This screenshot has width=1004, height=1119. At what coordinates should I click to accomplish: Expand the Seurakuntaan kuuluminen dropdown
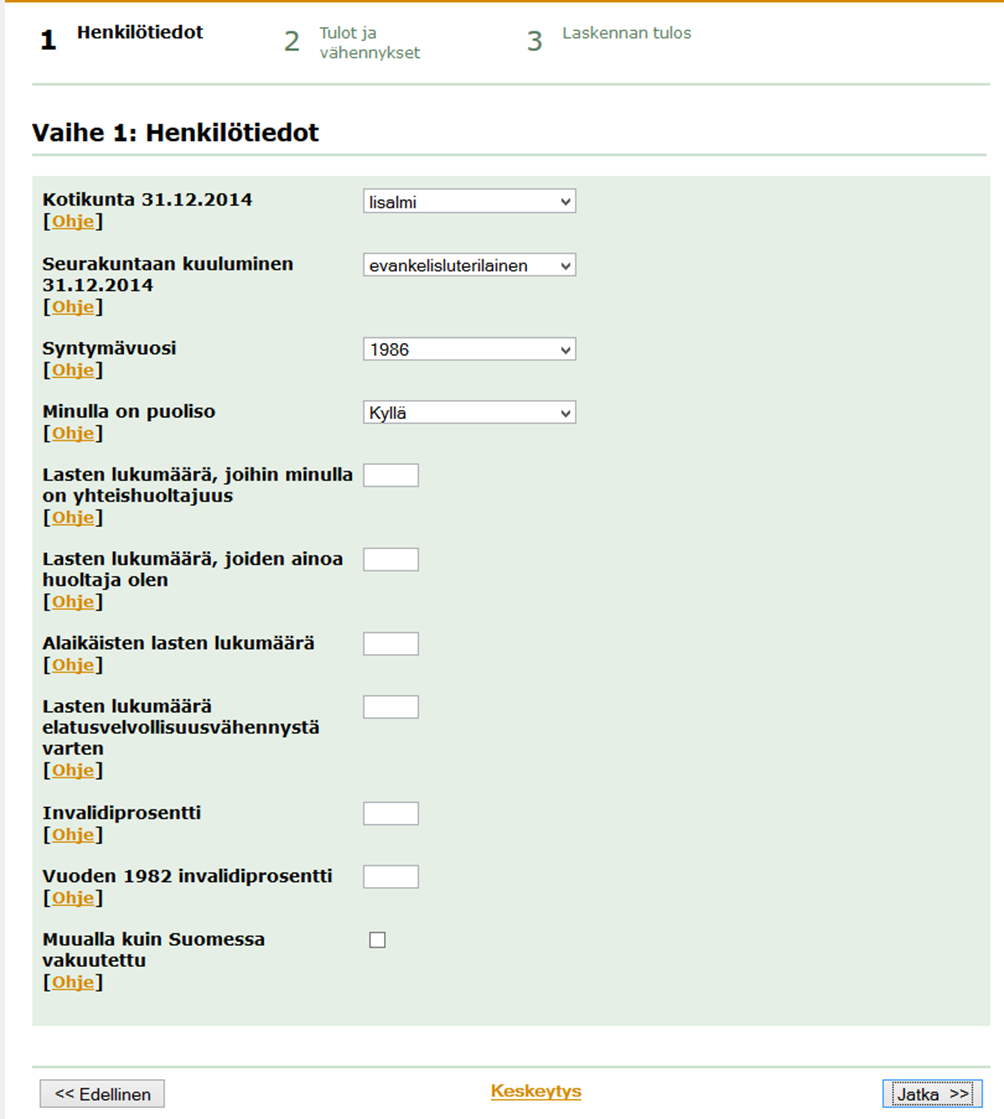coord(469,265)
